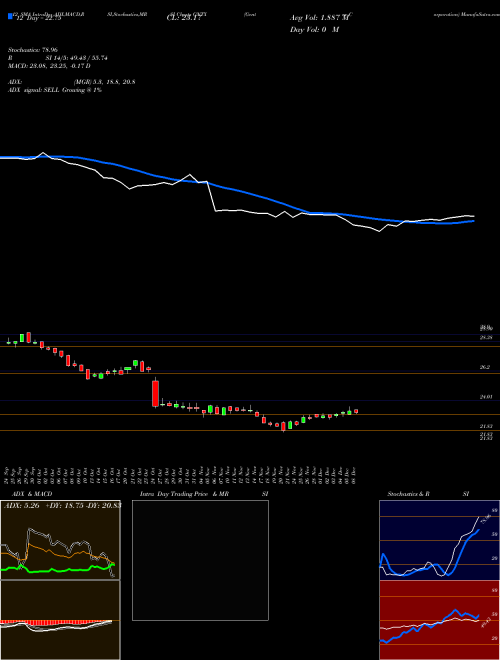Click the MACD: 23.08, 23.25, -0.17 line
The width and height of the screenshot is (500, 660).
pos(49,66)
